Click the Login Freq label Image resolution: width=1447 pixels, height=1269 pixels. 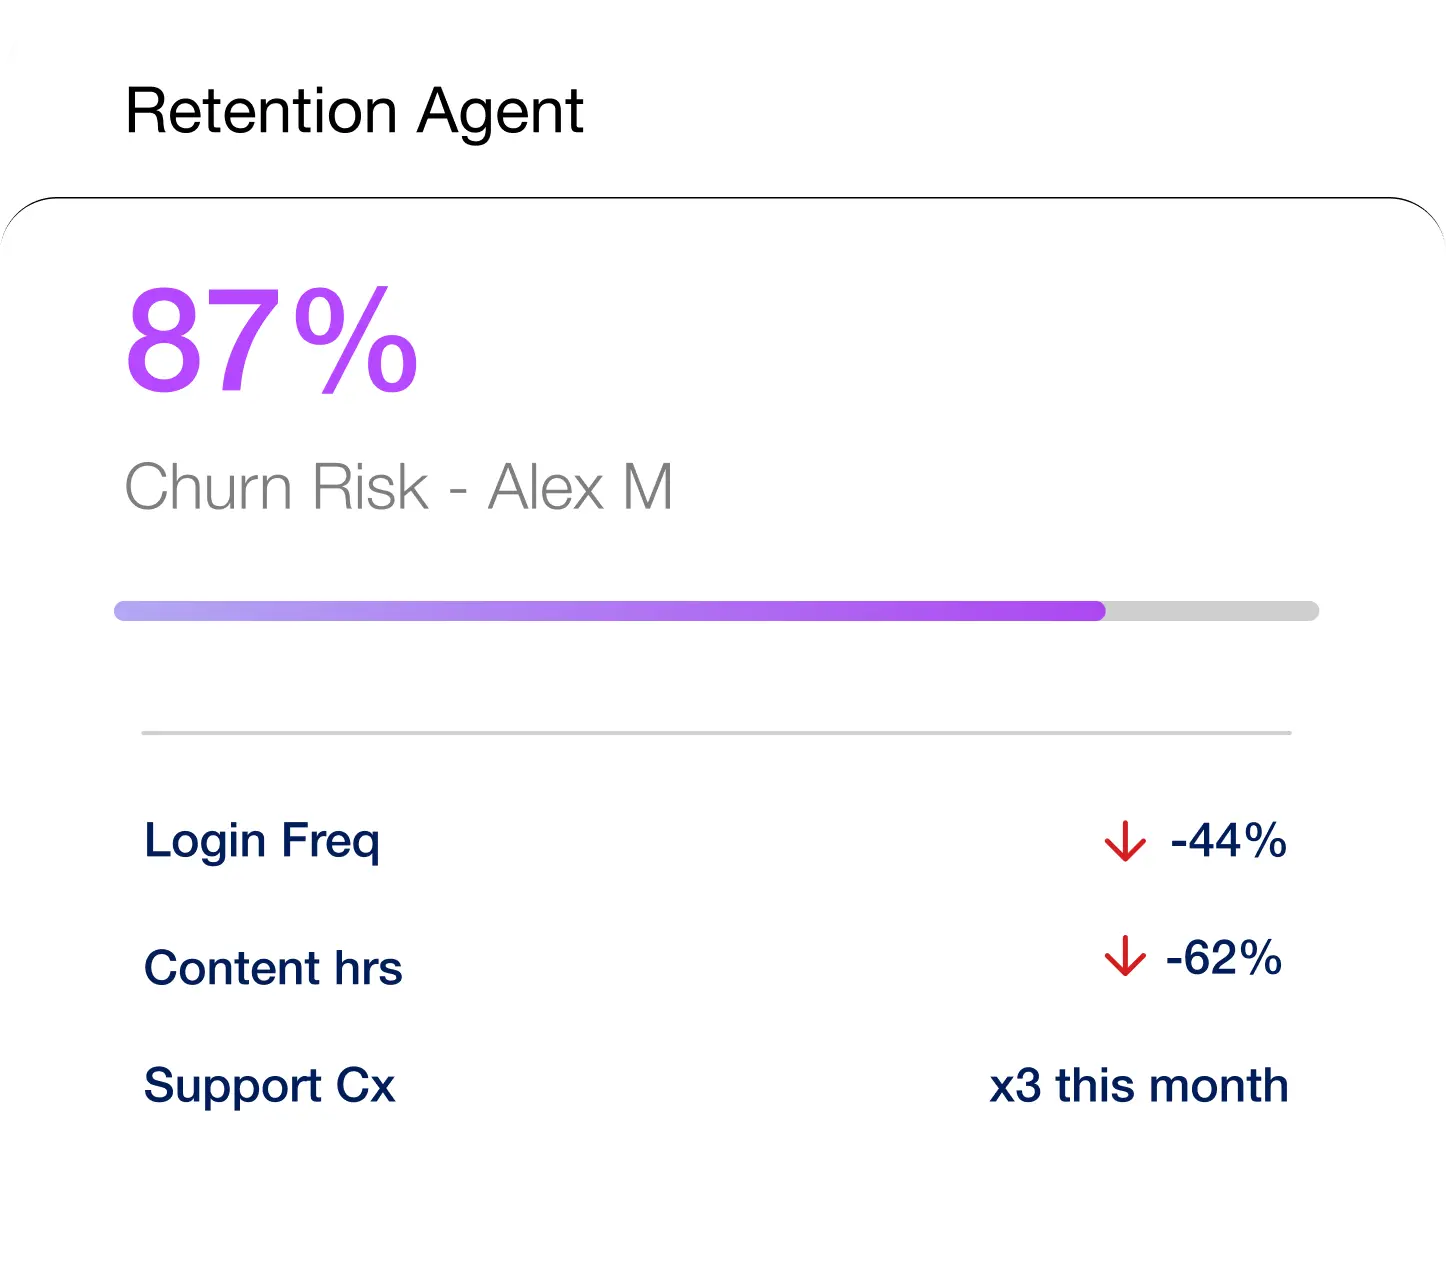pos(262,841)
